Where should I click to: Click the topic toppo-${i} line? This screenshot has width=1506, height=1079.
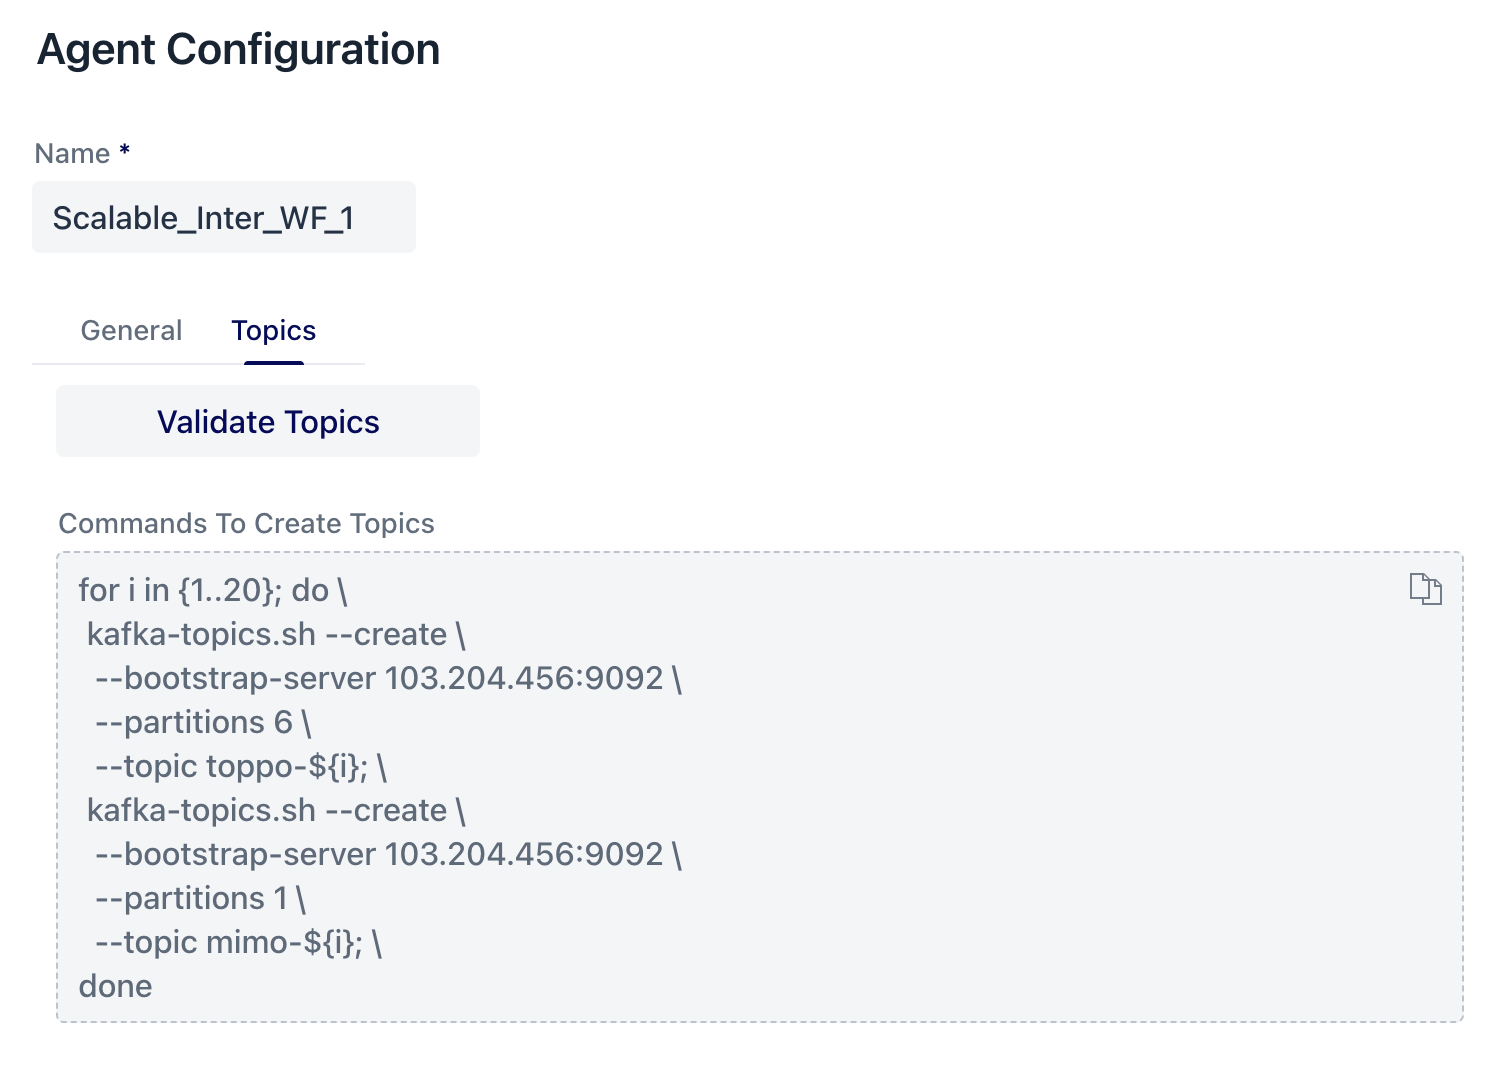click(240, 765)
